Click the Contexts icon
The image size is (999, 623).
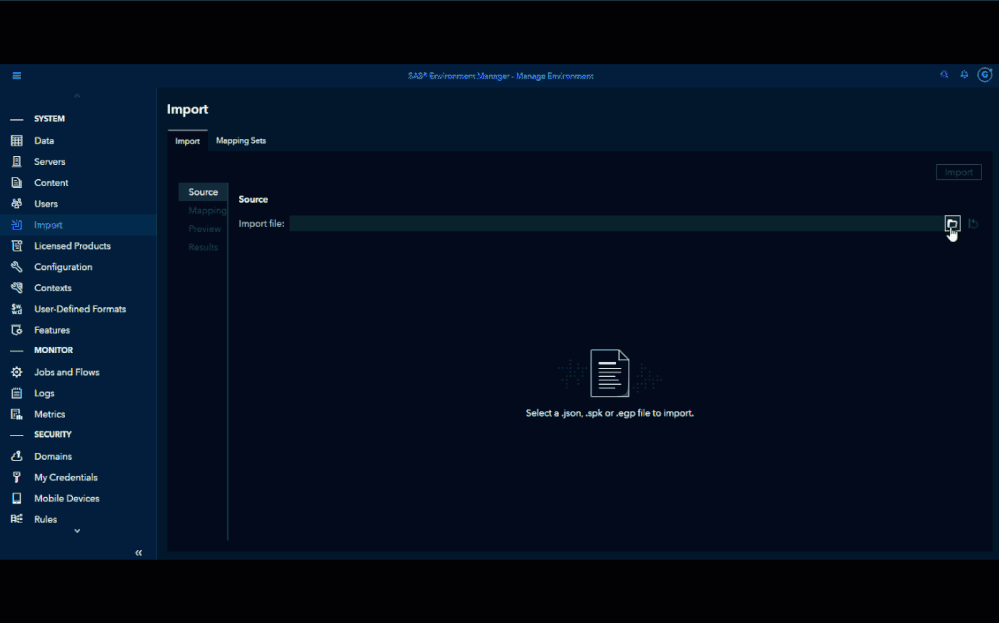tap(17, 288)
